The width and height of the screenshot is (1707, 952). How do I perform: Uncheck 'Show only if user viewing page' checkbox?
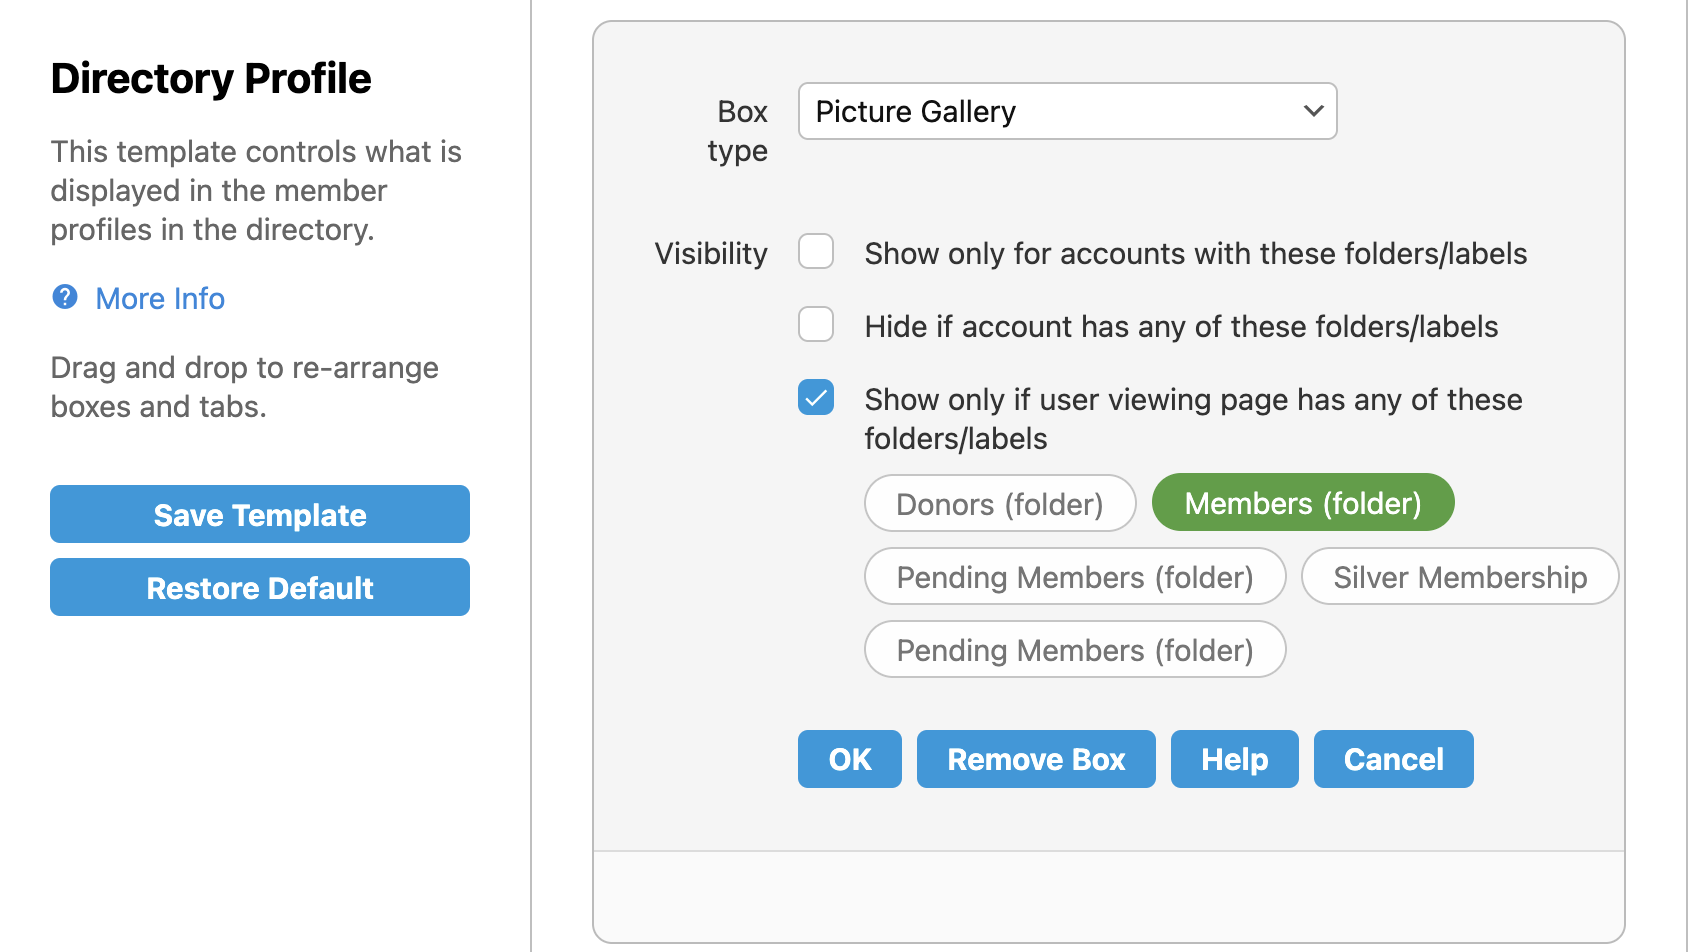click(x=816, y=398)
